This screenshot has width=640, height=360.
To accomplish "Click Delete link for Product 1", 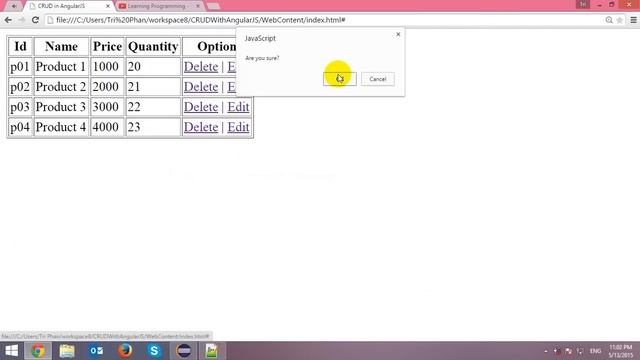I will (201, 67).
